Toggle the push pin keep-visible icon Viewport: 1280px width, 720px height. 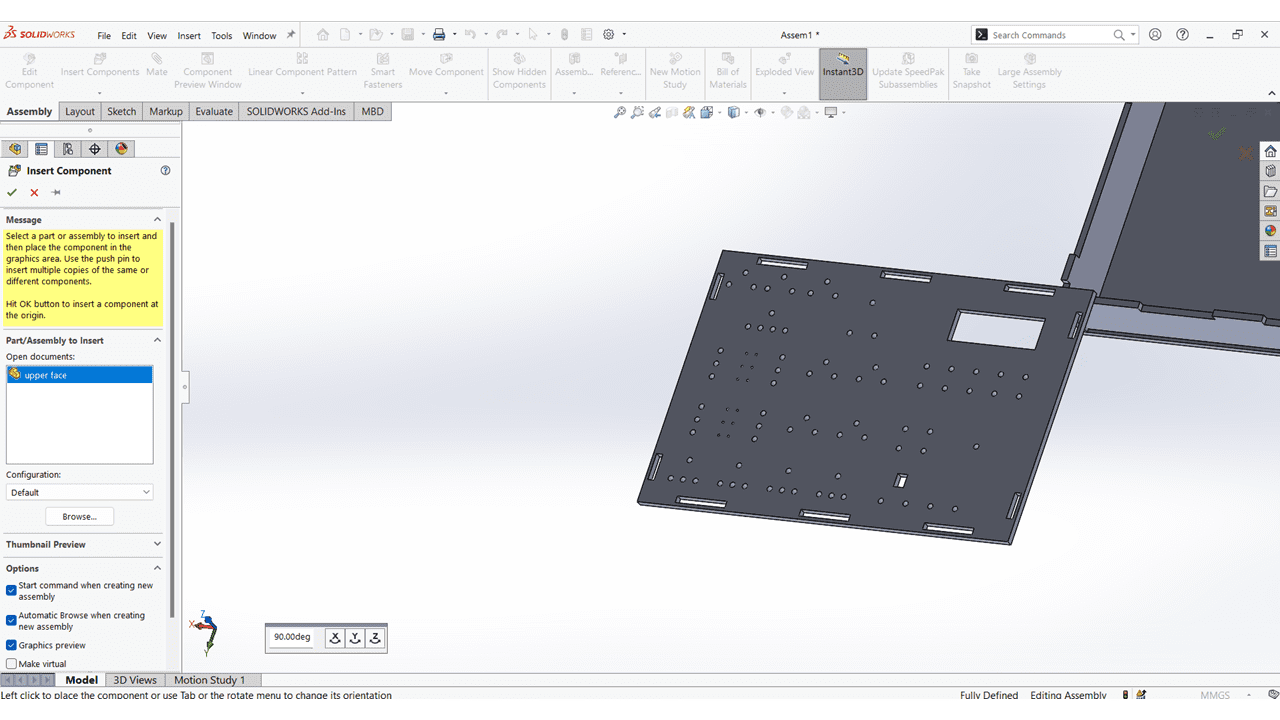pyautogui.click(x=56, y=192)
